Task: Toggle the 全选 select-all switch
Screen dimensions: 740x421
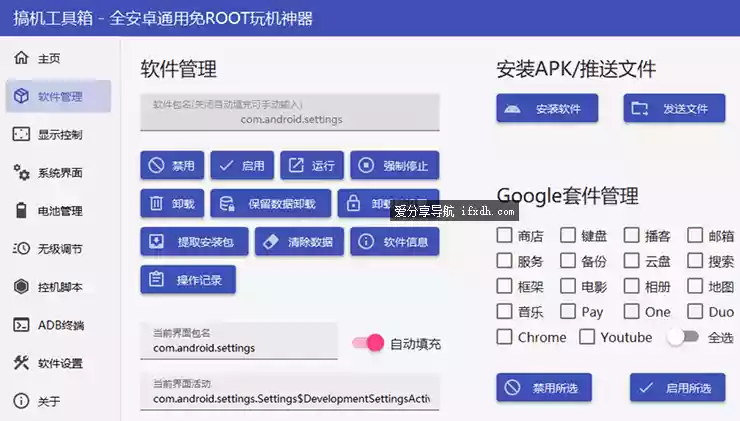Action: (x=682, y=337)
